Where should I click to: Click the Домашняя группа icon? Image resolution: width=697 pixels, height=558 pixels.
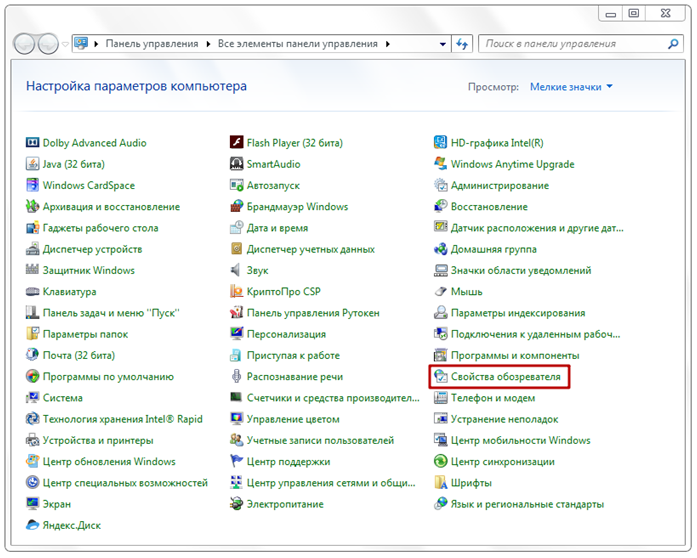click(441, 249)
